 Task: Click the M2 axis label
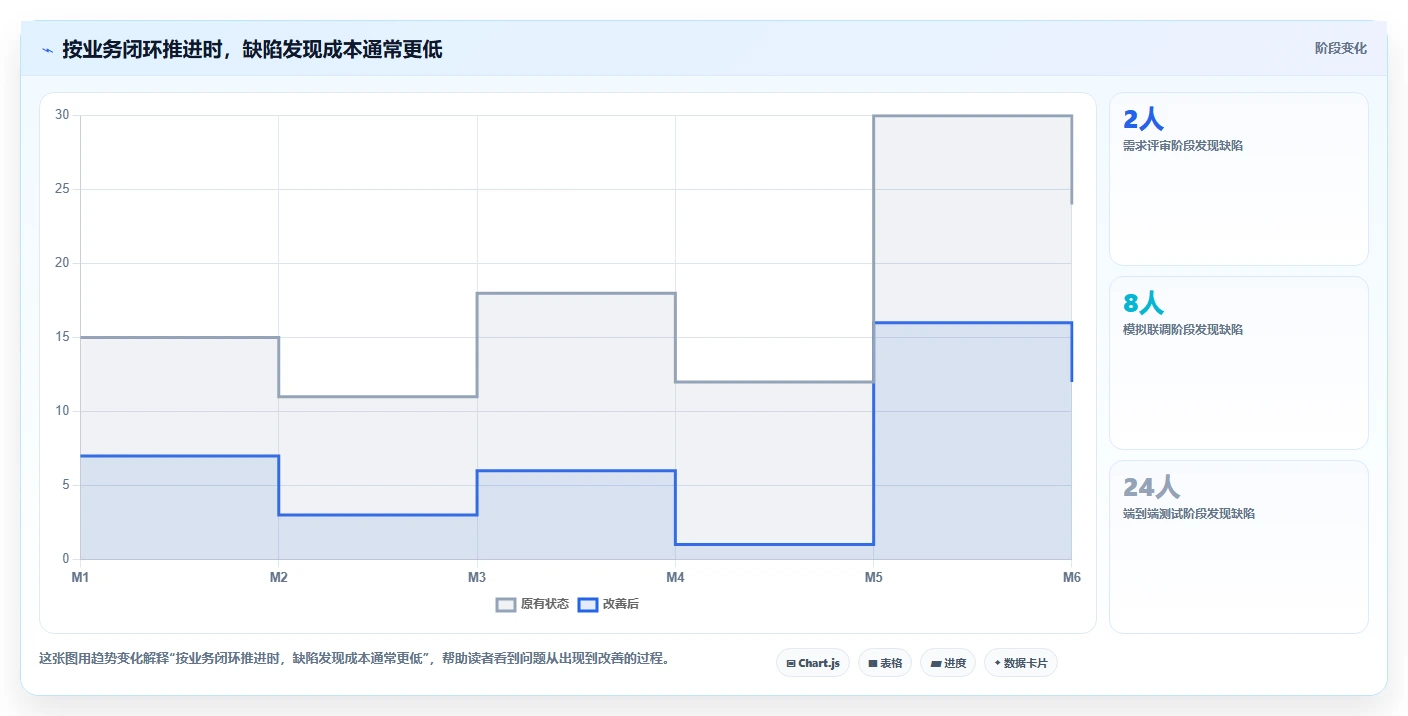click(279, 577)
